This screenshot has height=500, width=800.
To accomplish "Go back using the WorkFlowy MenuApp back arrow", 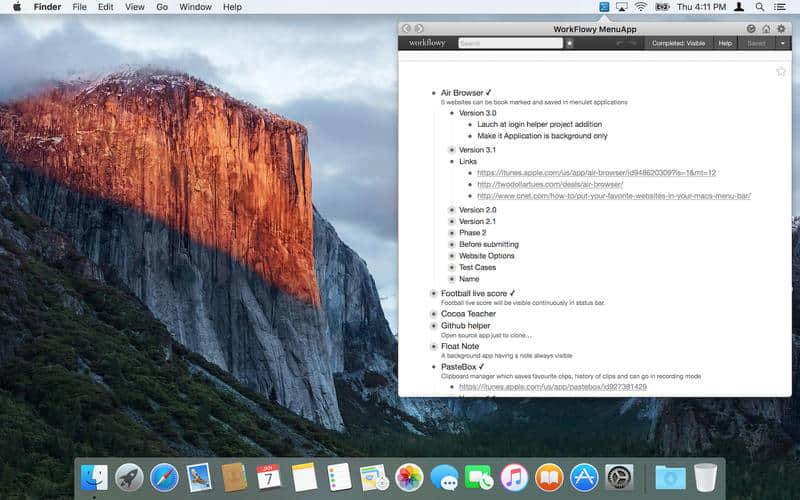I will (x=406, y=29).
